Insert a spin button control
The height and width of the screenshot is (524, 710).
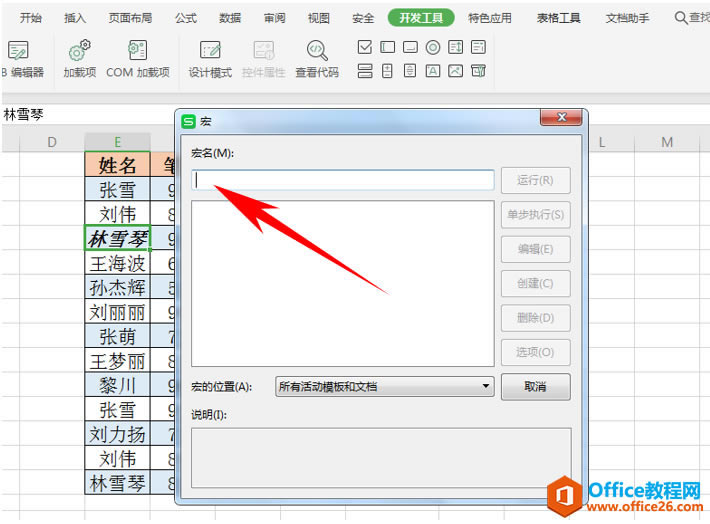tap(387, 71)
